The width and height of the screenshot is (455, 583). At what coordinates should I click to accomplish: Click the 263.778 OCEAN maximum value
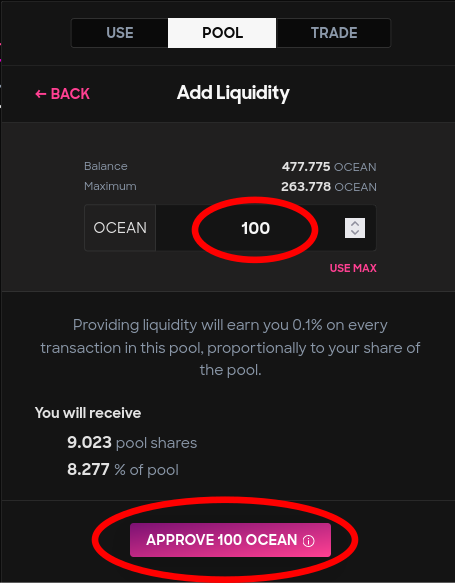[x=329, y=186]
